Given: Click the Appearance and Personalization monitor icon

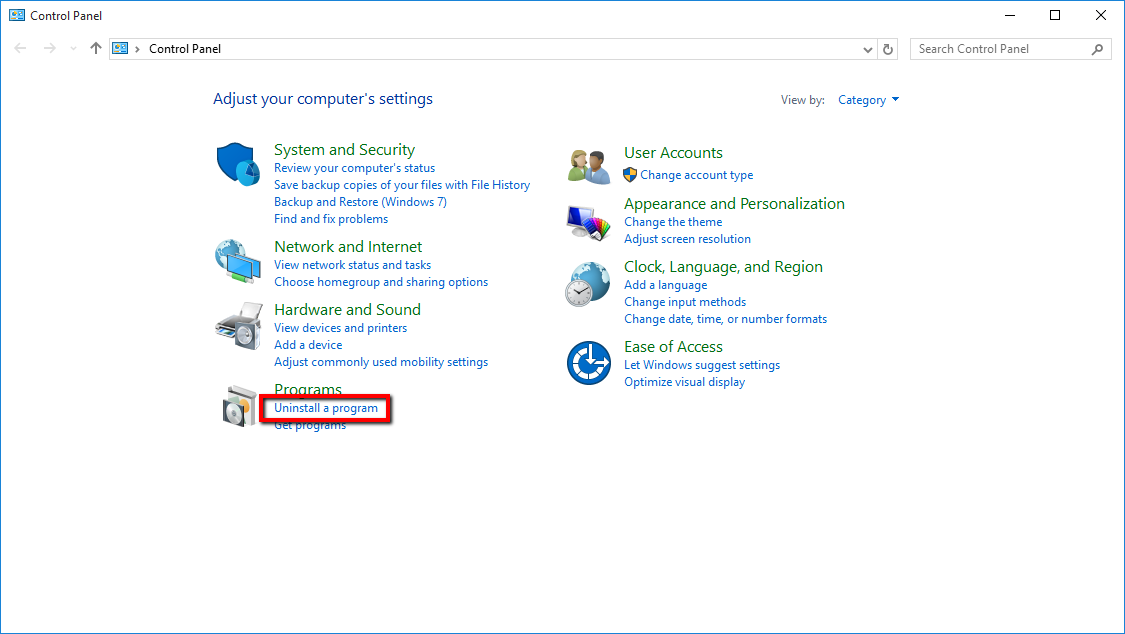Looking at the screenshot, I should (x=588, y=223).
